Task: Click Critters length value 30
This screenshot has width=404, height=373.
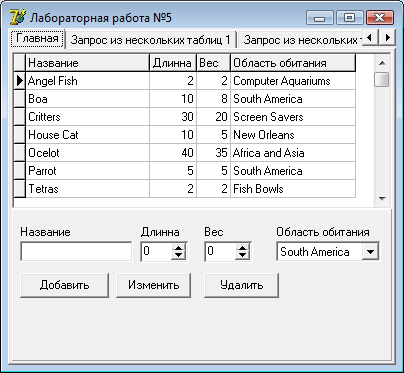Action: 173,117
